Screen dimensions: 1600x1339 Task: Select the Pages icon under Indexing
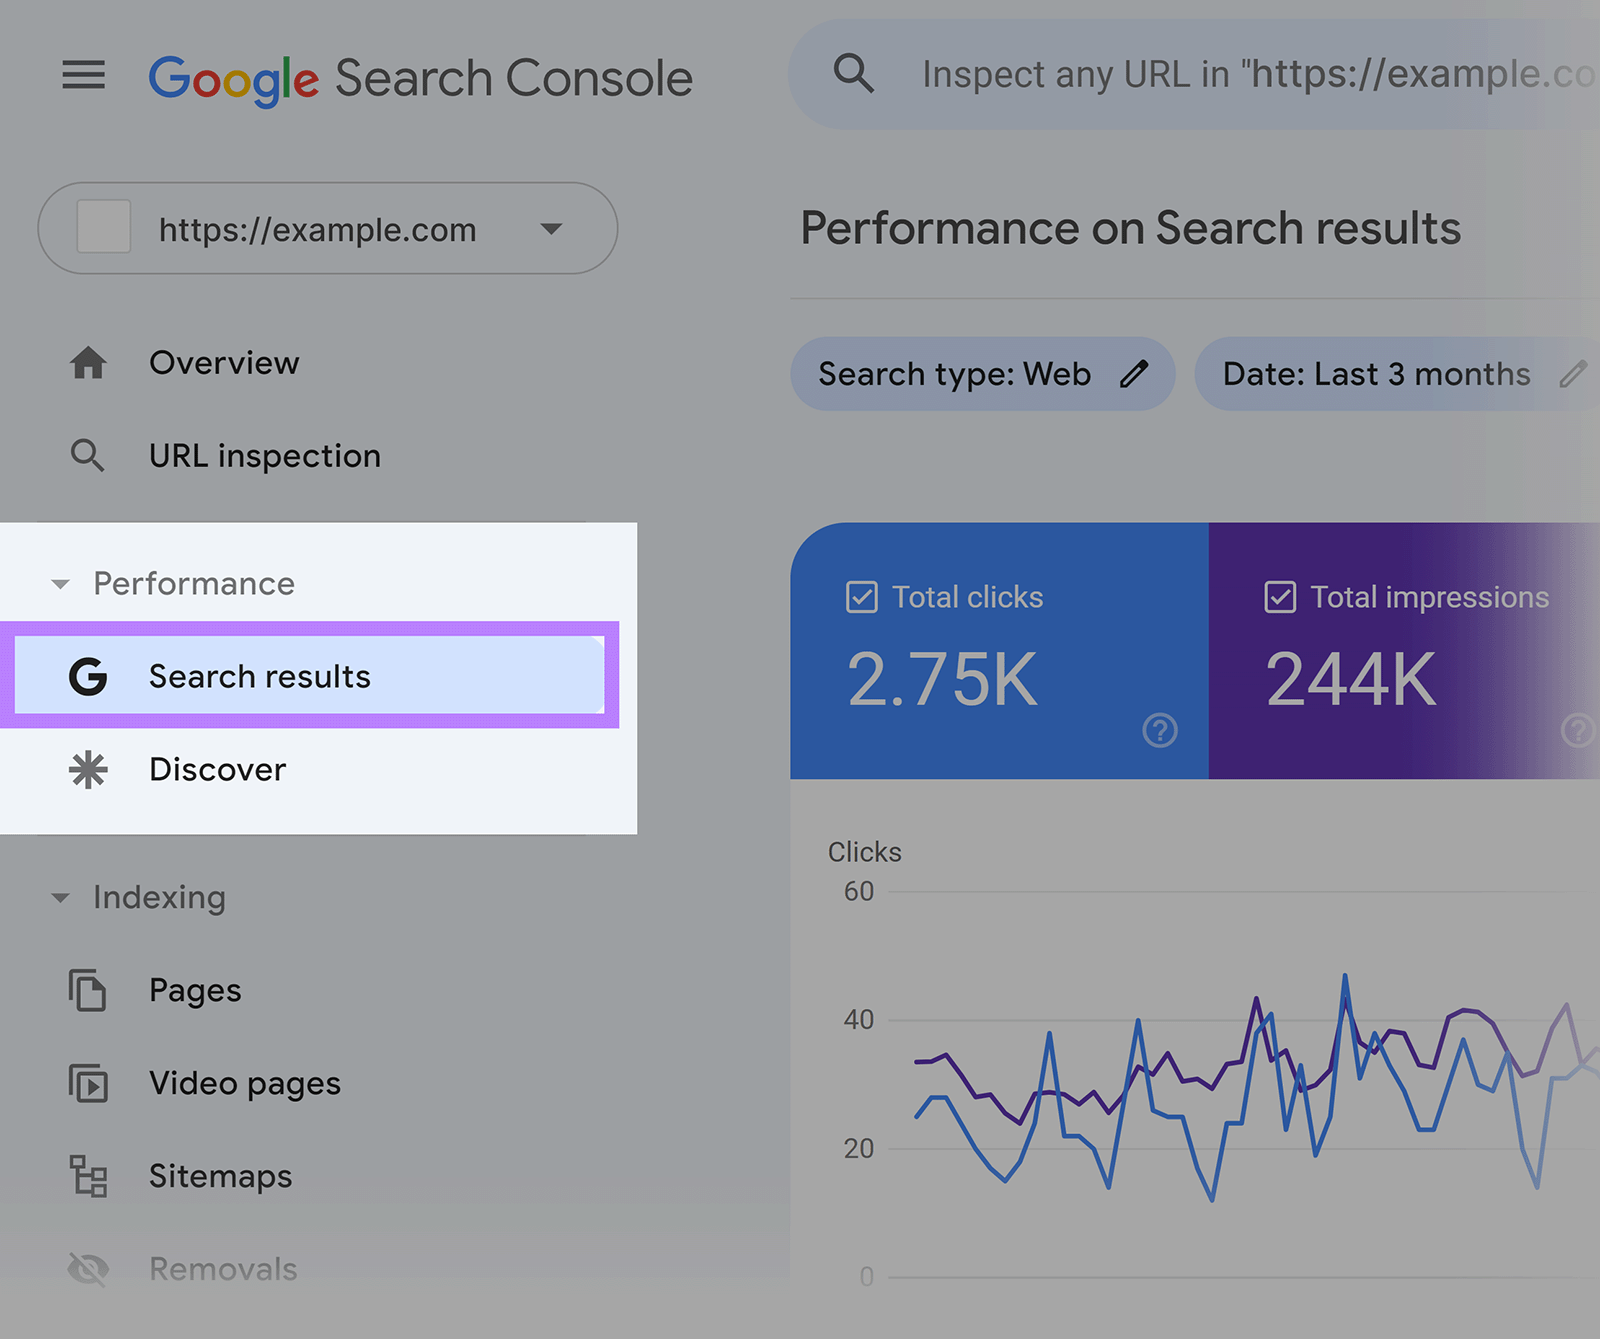point(88,990)
